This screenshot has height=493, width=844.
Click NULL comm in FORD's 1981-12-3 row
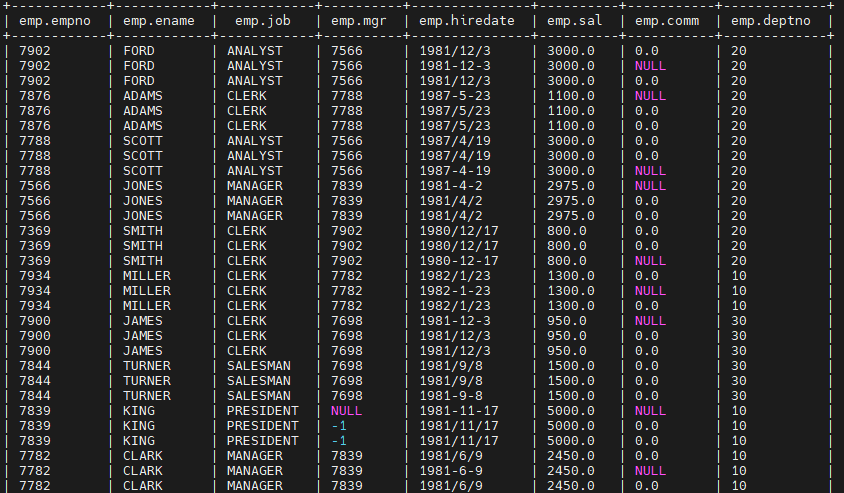point(650,66)
